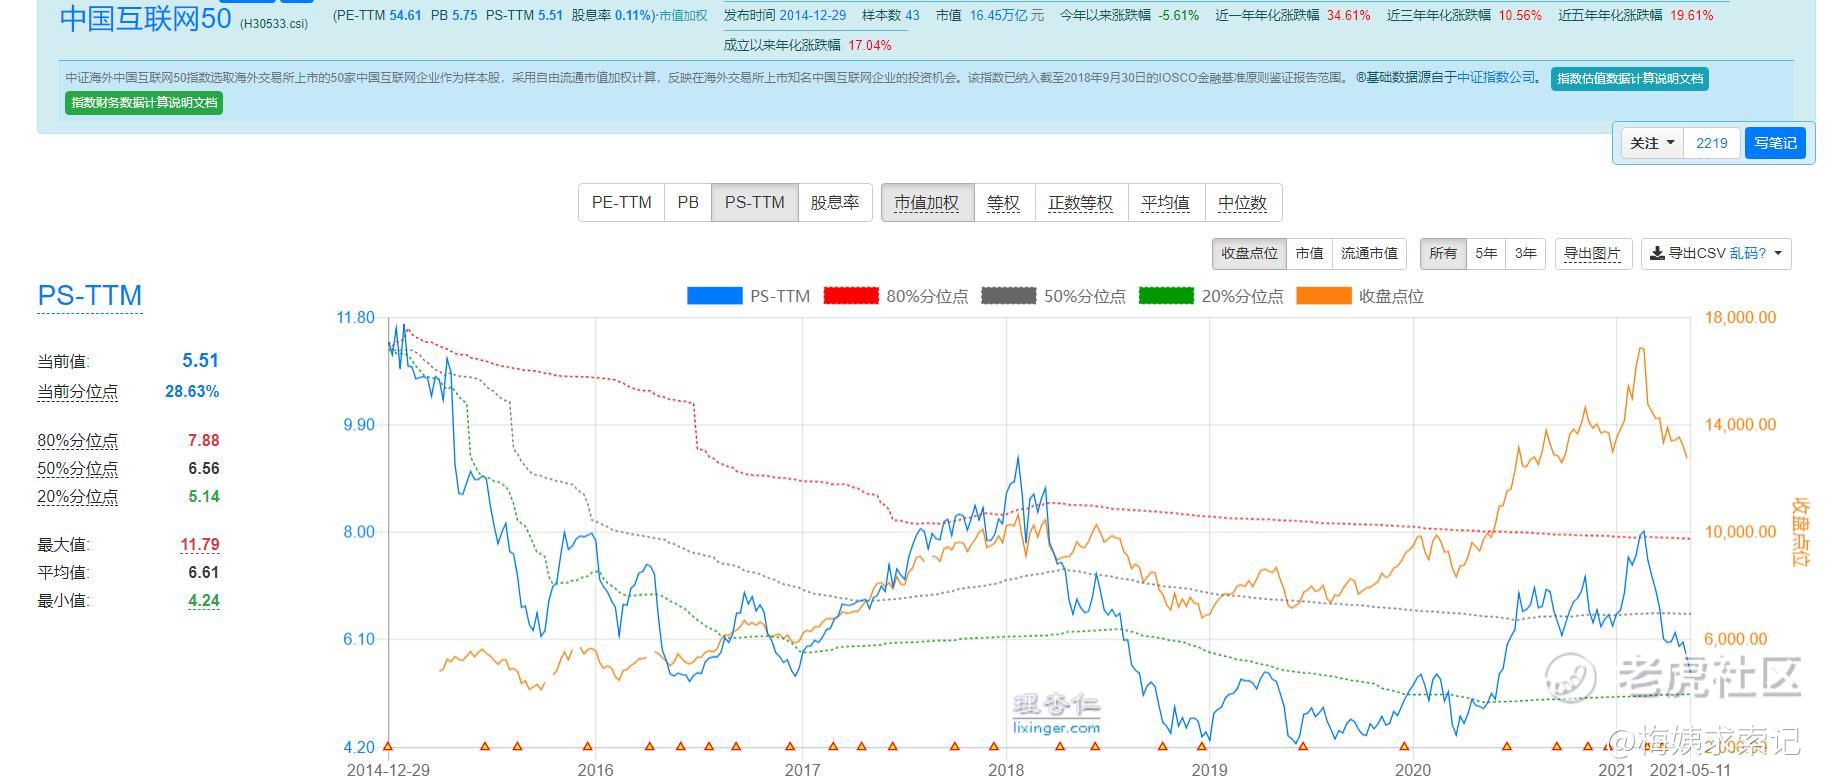Click the triangle marker near 2020 tick

click(x=1404, y=746)
